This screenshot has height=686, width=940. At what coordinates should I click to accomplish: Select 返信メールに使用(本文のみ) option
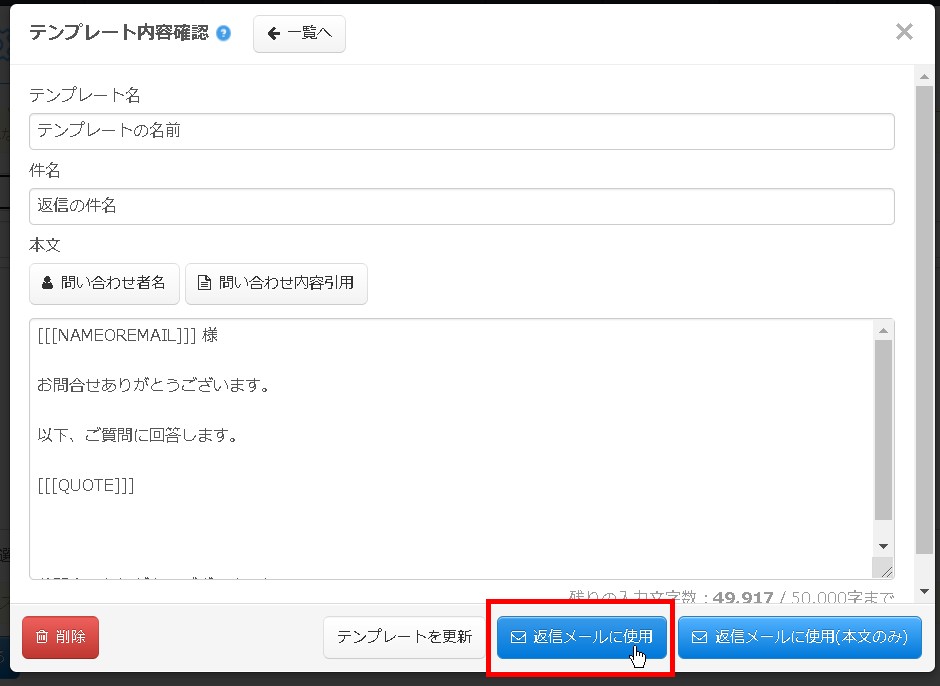[800, 637]
